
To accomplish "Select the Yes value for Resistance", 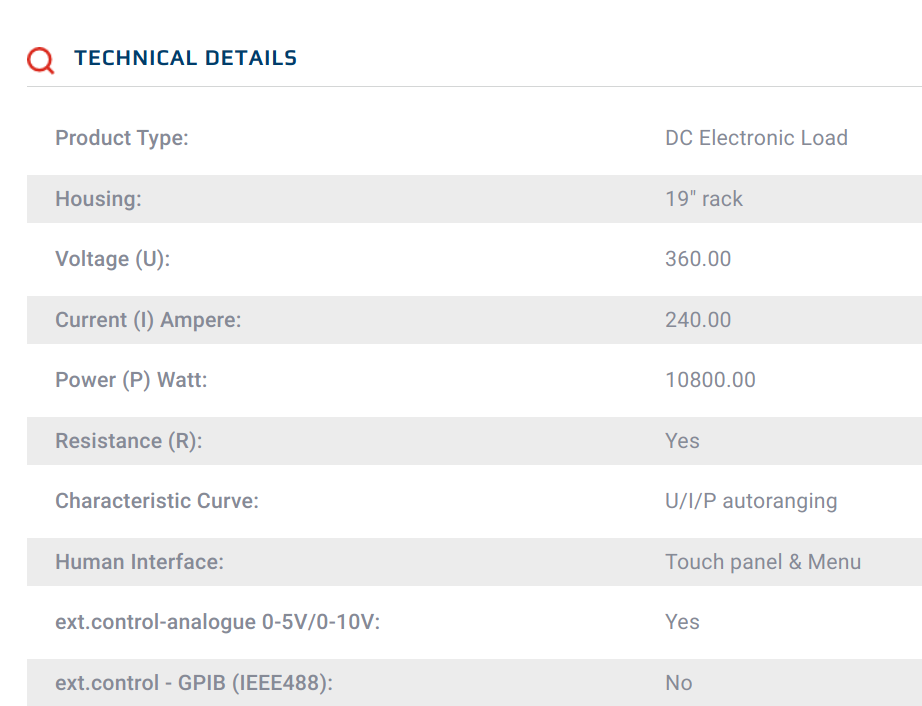I will click(x=682, y=441).
